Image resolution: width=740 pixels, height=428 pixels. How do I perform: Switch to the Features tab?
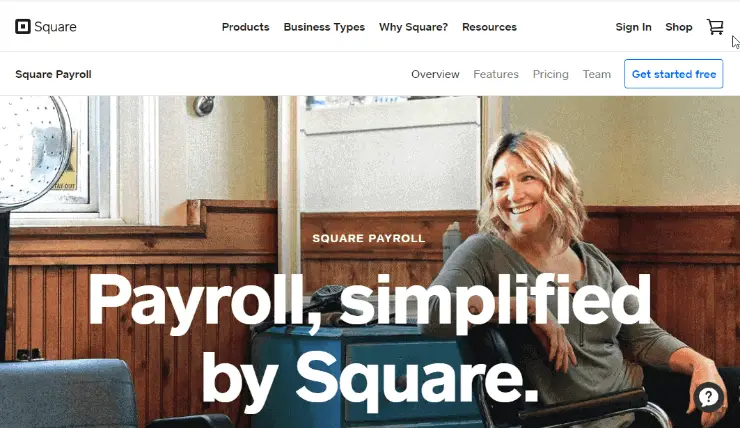pyautogui.click(x=496, y=74)
